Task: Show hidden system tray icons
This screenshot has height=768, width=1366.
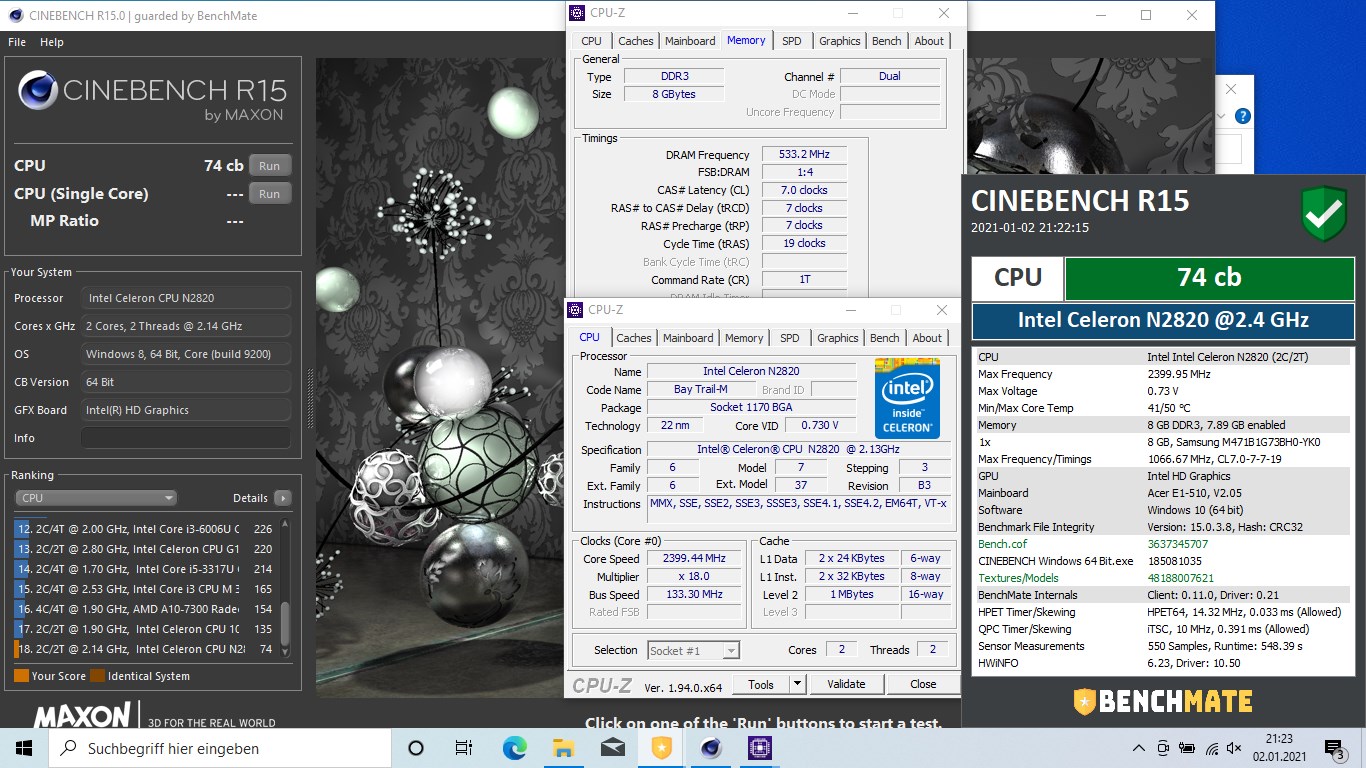Action: point(1139,748)
